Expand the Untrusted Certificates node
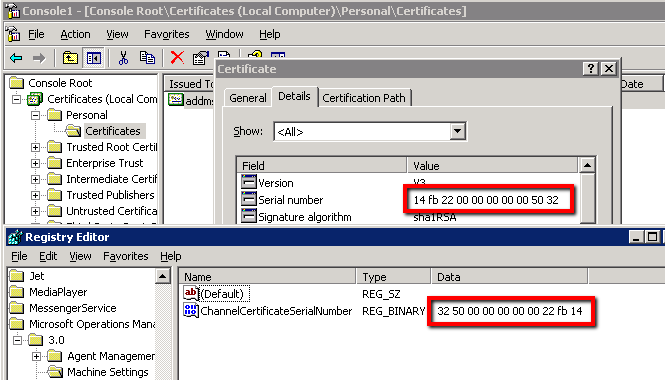This screenshot has width=665, height=380. point(36,211)
